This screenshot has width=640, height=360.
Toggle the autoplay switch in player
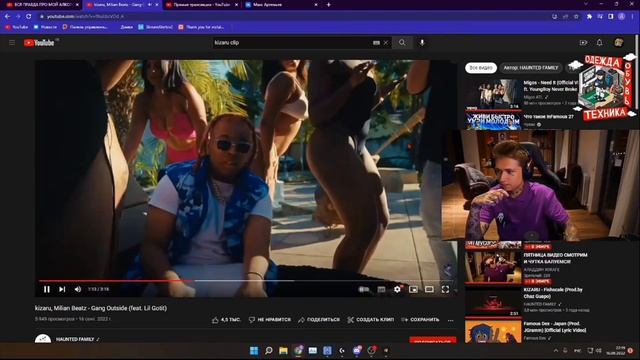pos(364,289)
